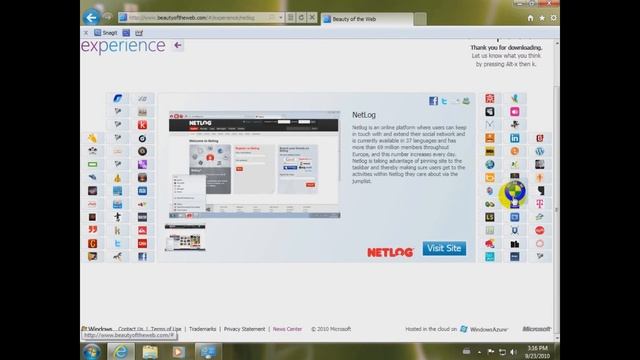Image resolution: width=640 pixels, height=360 pixels.
Task: Select the small thumbnail below the screenshot
Action: click(185, 238)
